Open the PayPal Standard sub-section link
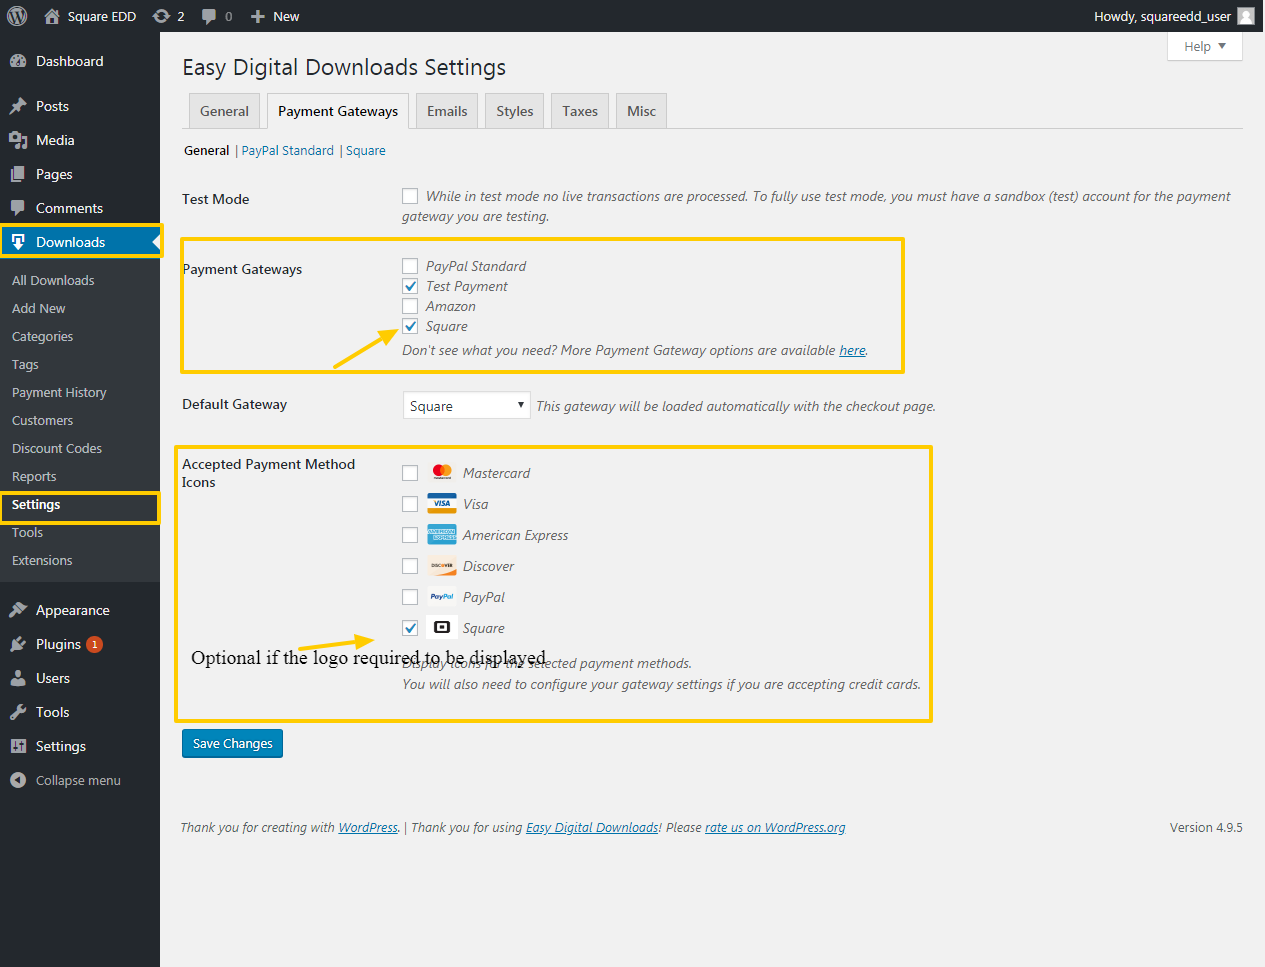This screenshot has height=967, width=1265. tap(288, 150)
